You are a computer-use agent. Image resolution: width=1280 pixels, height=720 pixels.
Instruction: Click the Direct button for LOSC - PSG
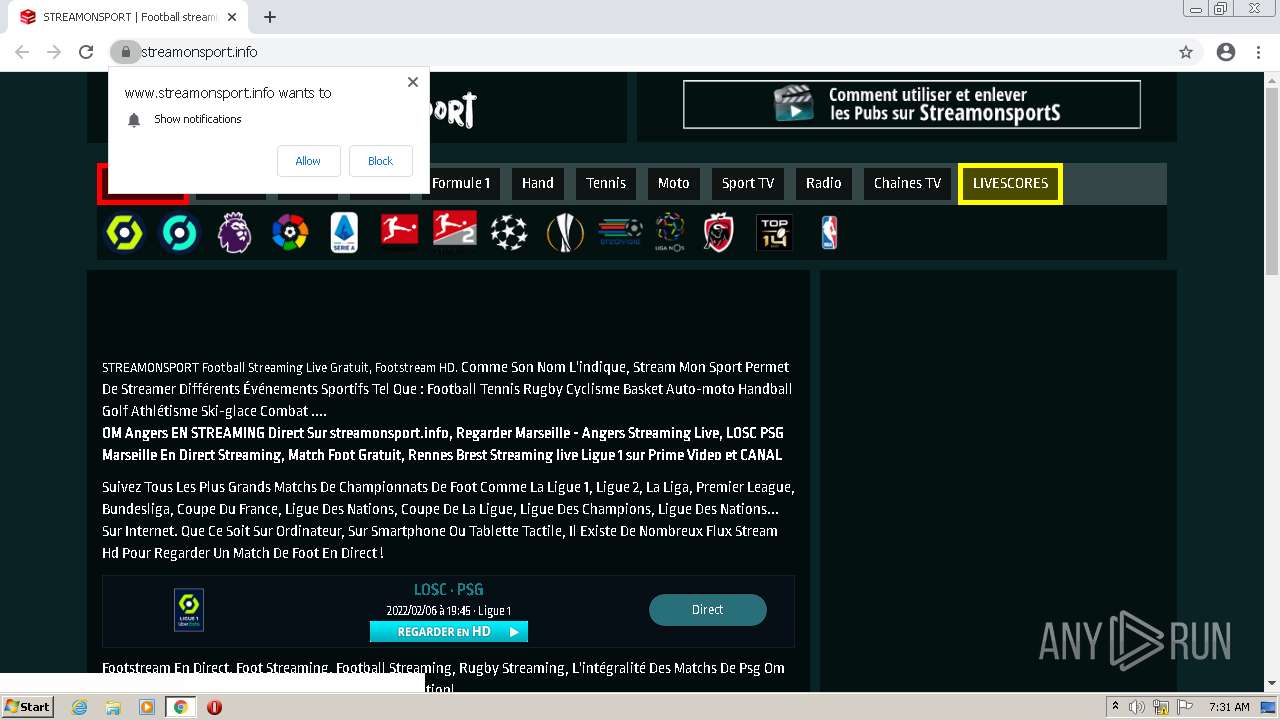tap(708, 610)
